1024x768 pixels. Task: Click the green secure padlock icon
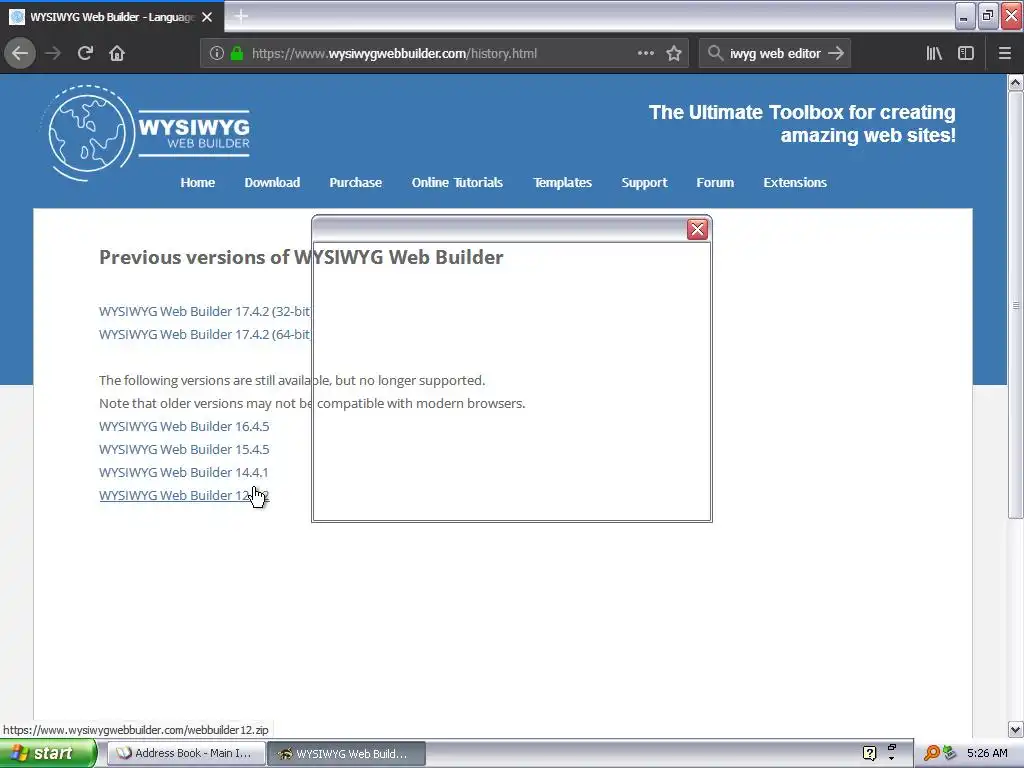click(237, 54)
